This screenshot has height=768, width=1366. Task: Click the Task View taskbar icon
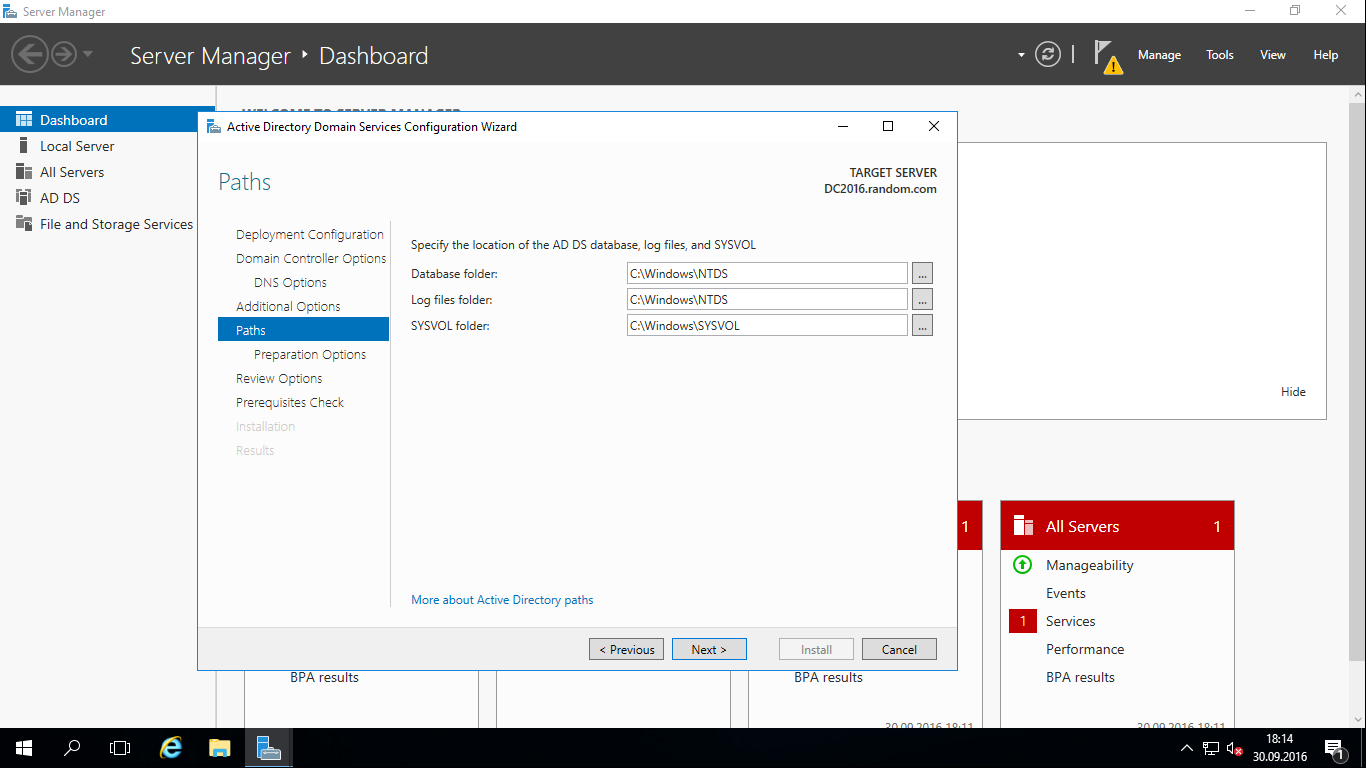[x=120, y=748]
